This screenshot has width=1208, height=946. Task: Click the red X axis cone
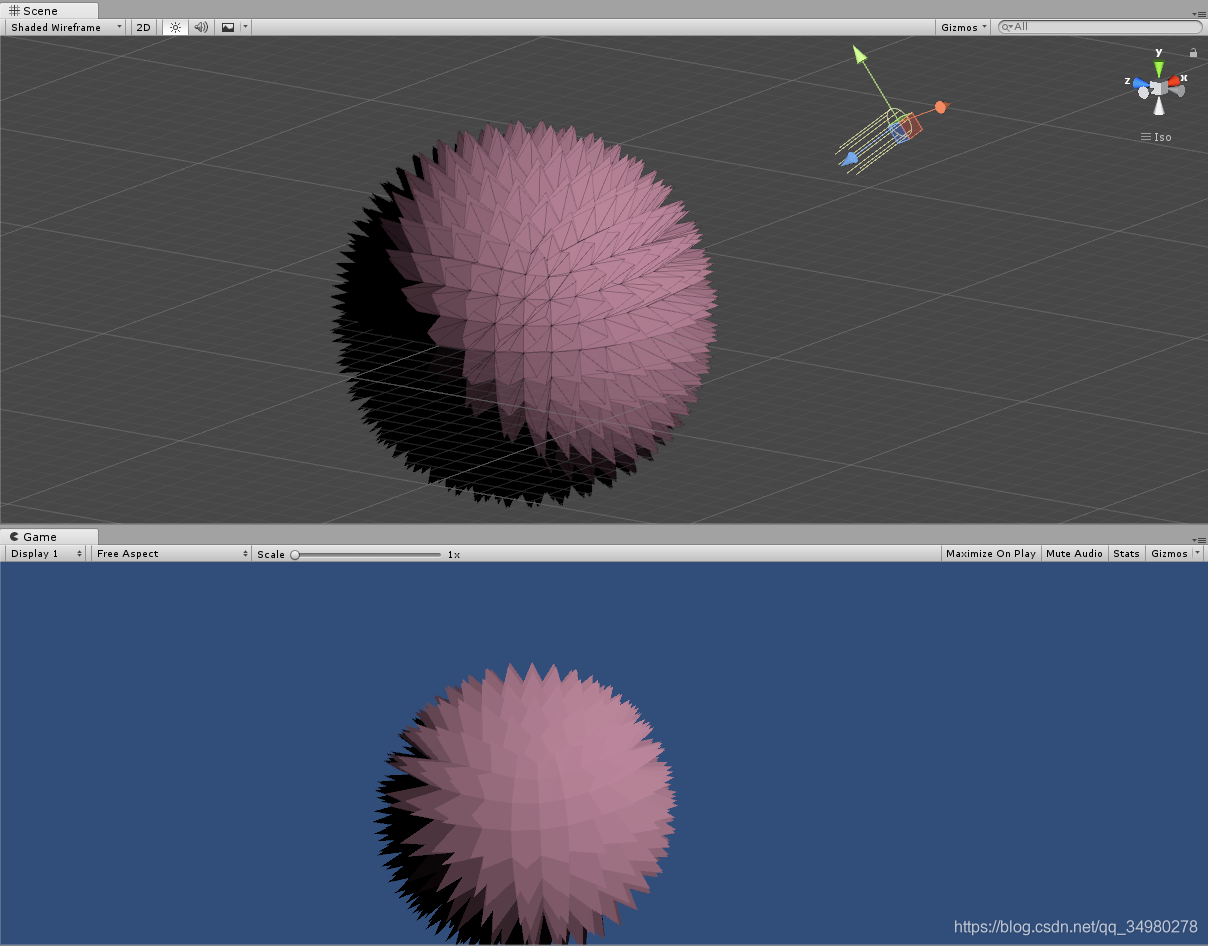tap(1174, 80)
